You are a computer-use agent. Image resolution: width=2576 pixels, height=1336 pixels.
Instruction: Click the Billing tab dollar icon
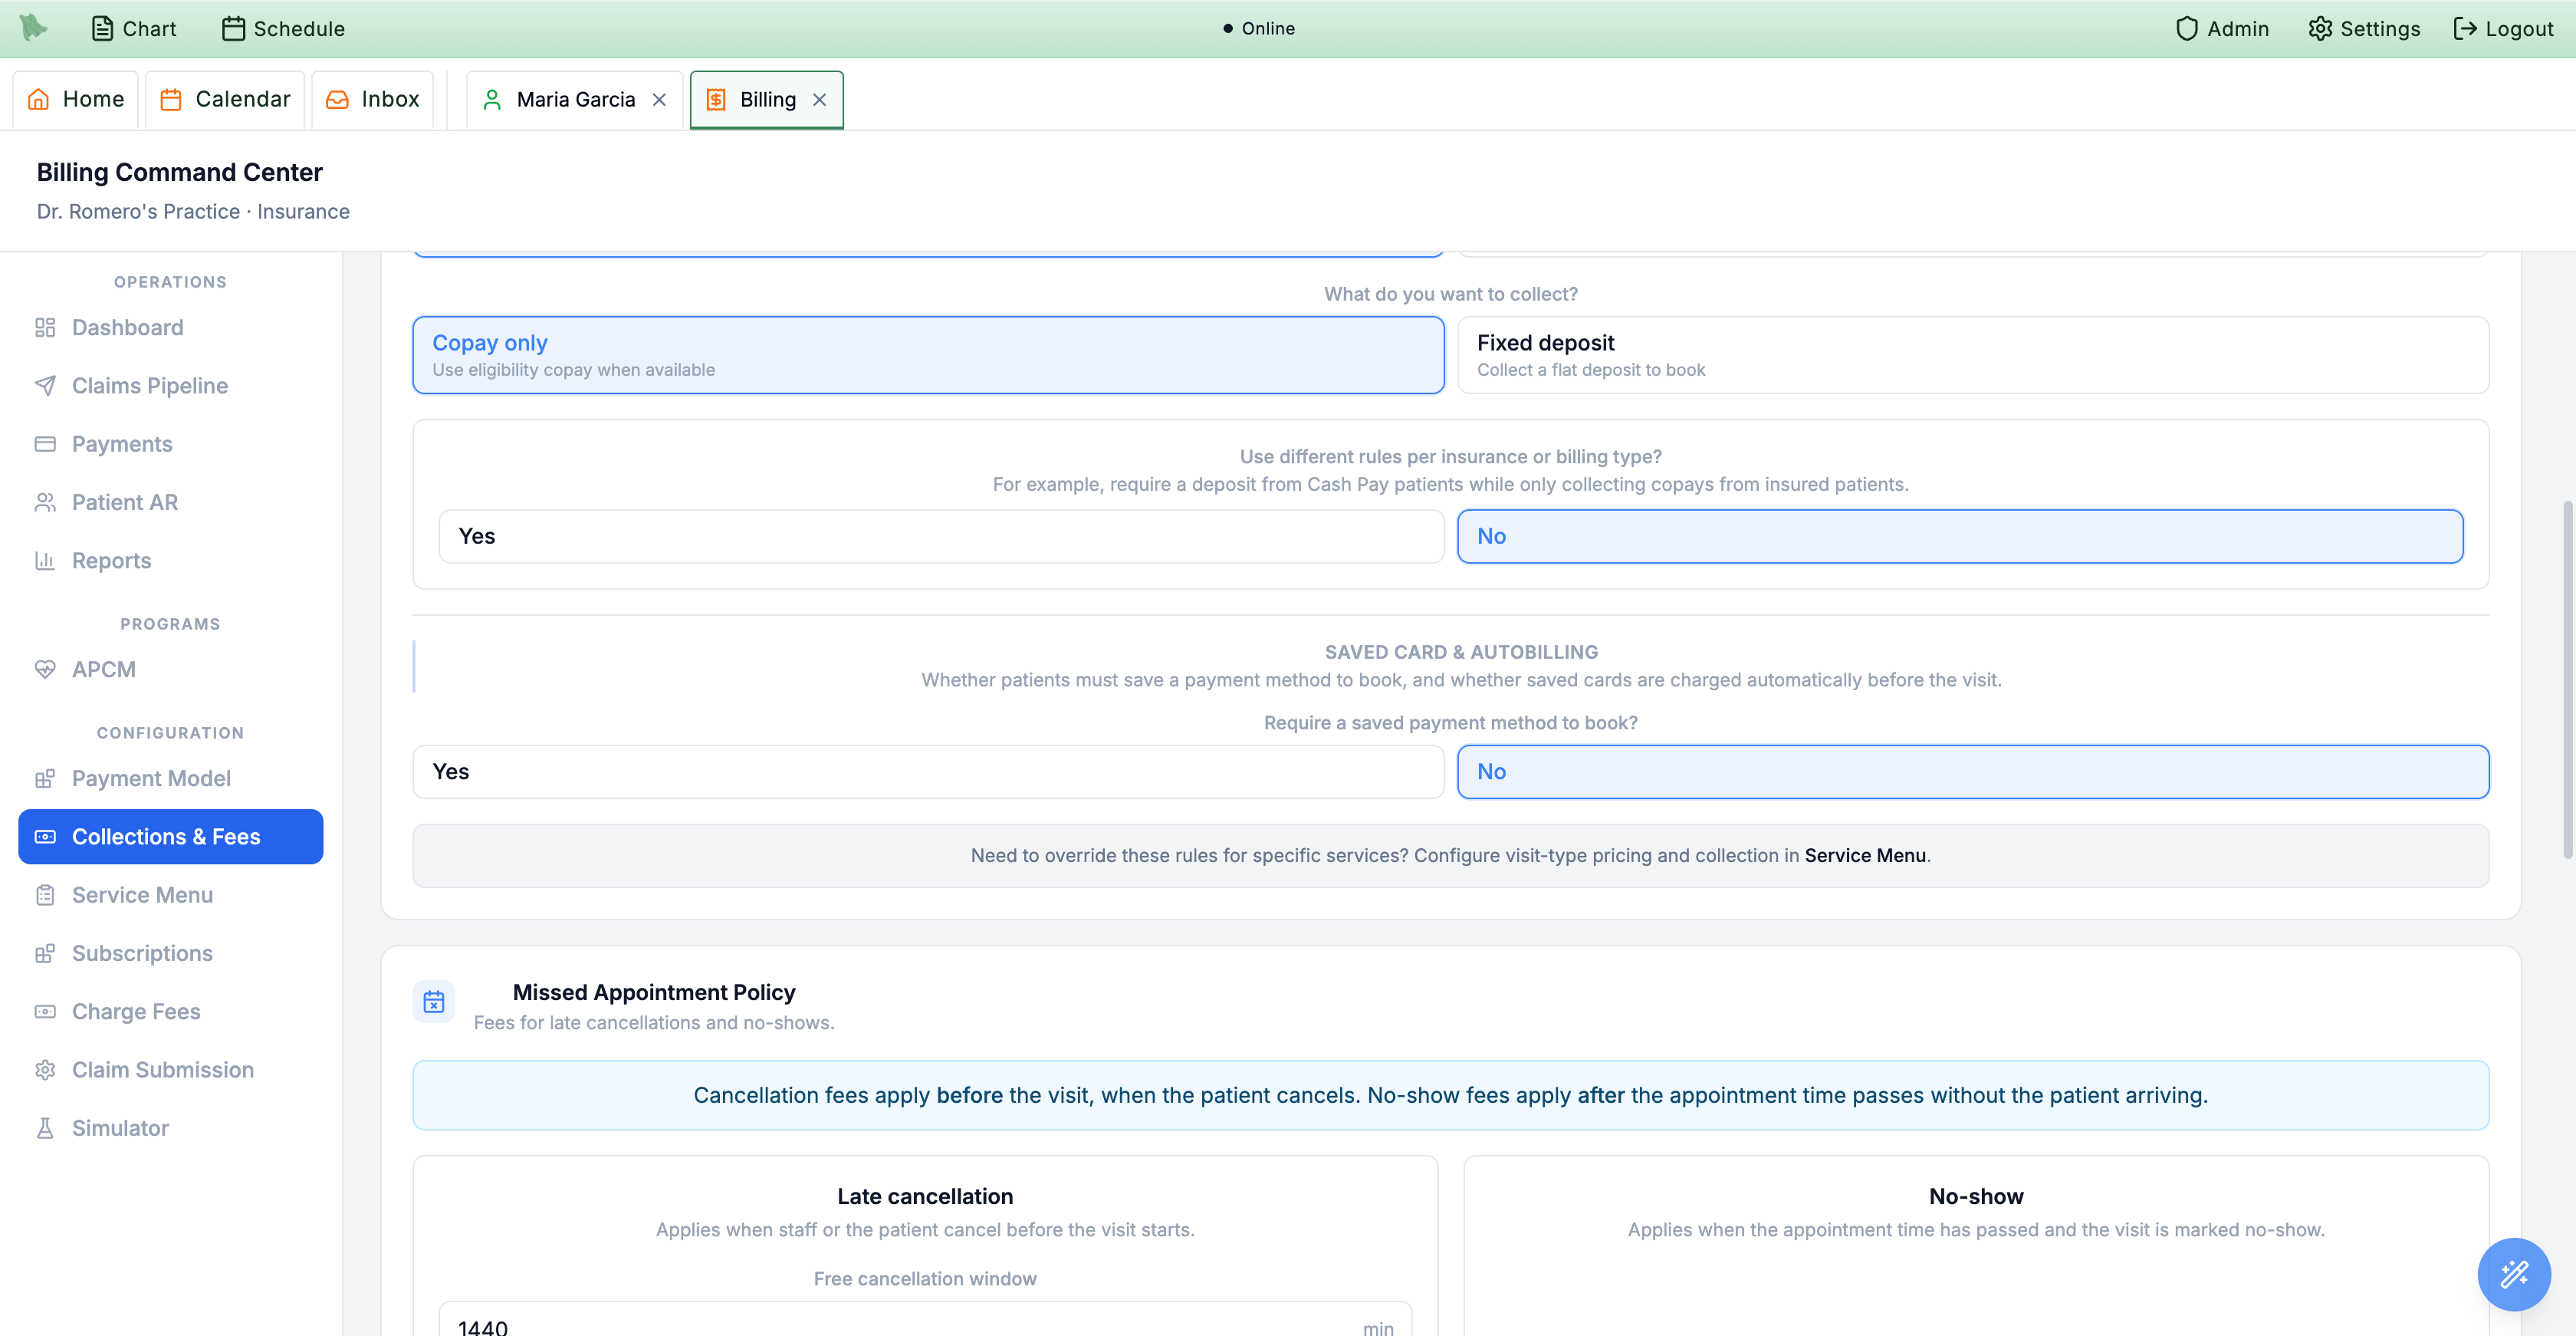[716, 99]
